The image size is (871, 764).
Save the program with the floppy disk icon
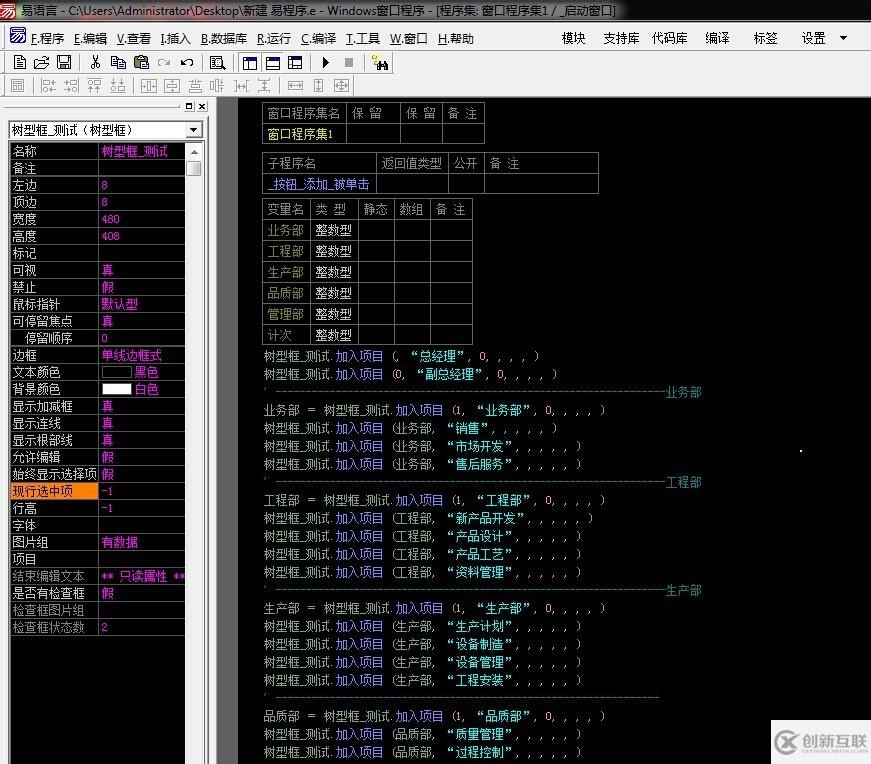click(64, 62)
